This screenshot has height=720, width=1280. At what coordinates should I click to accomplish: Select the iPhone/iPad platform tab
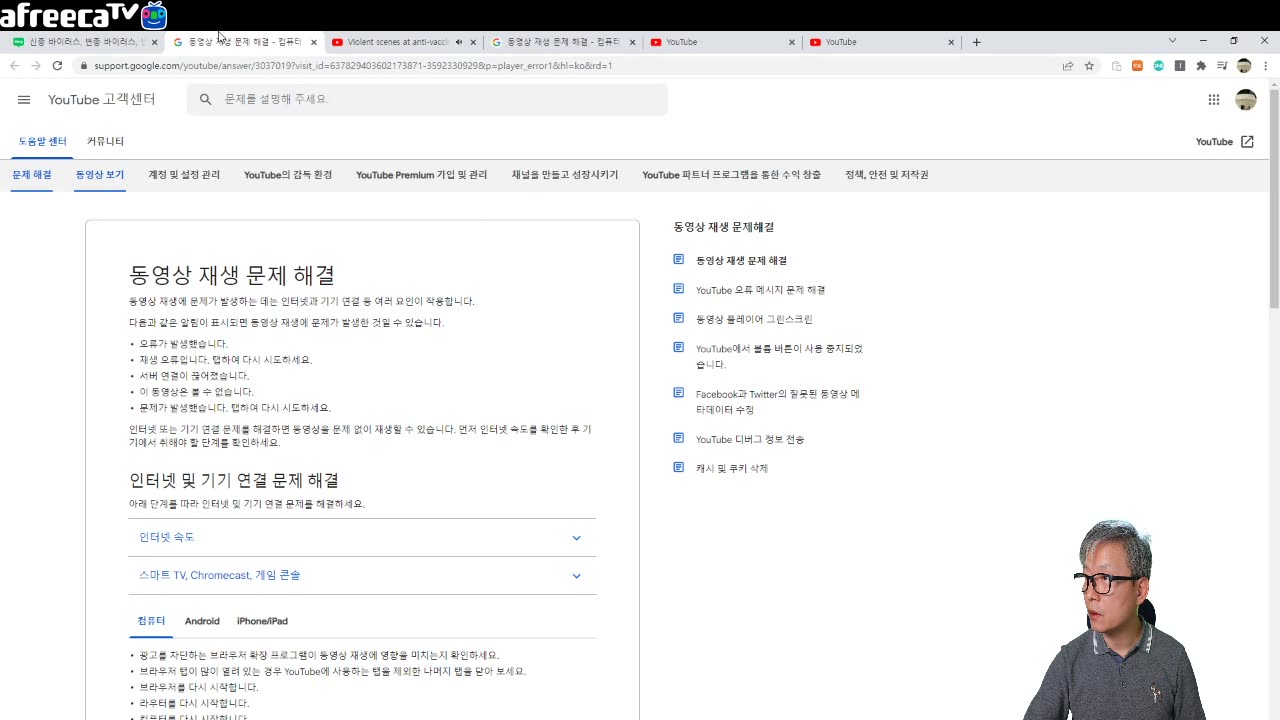pos(262,621)
